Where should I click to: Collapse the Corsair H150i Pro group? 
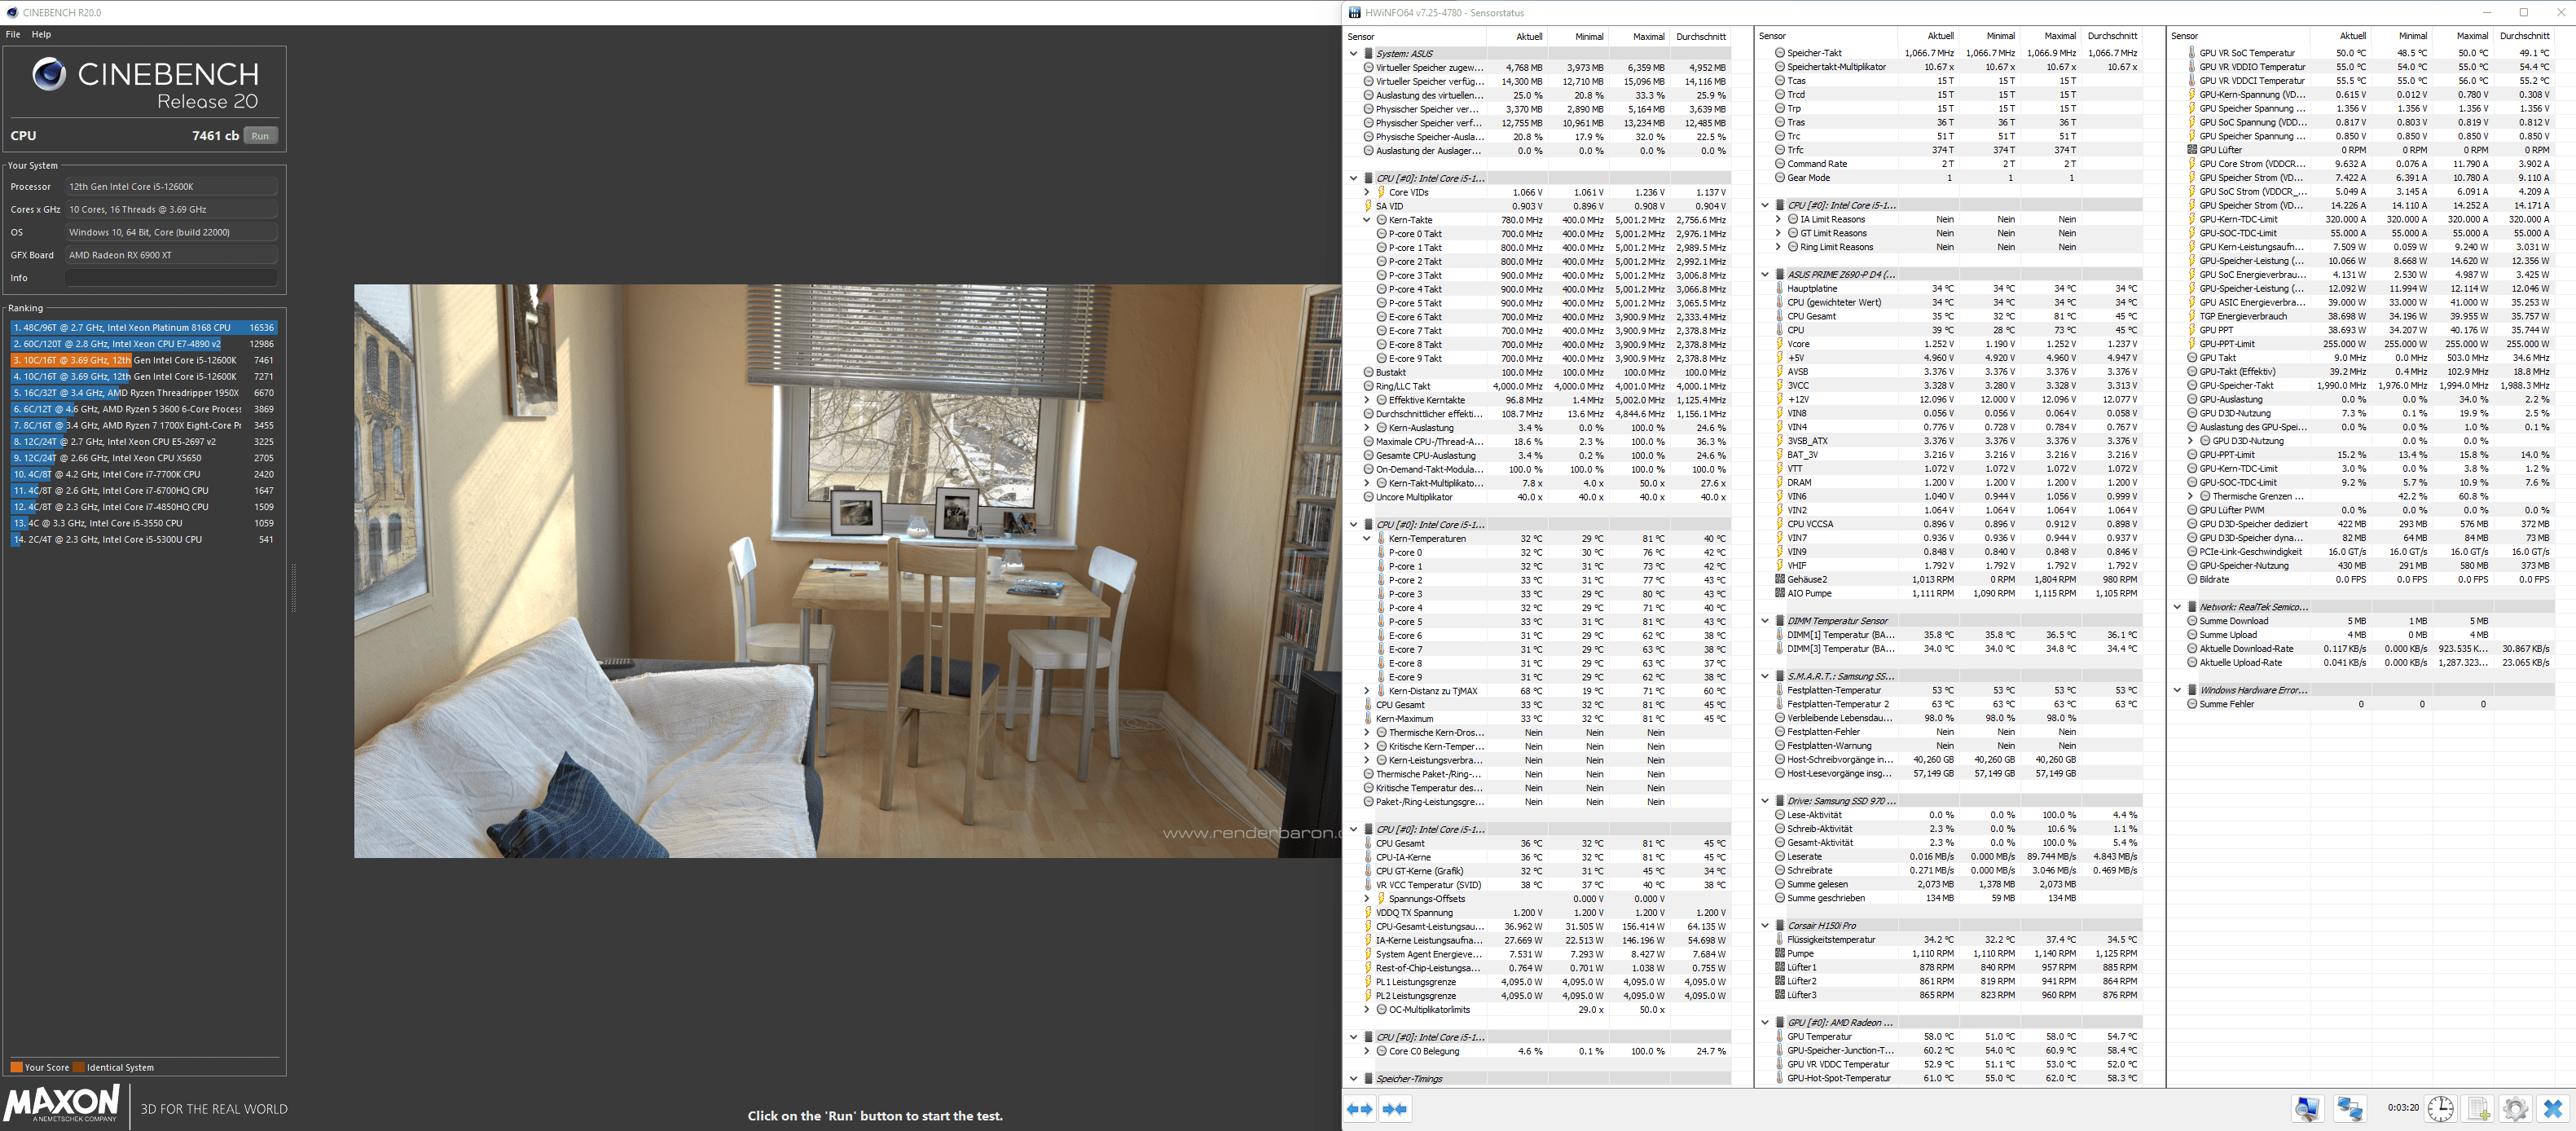click(x=1766, y=926)
